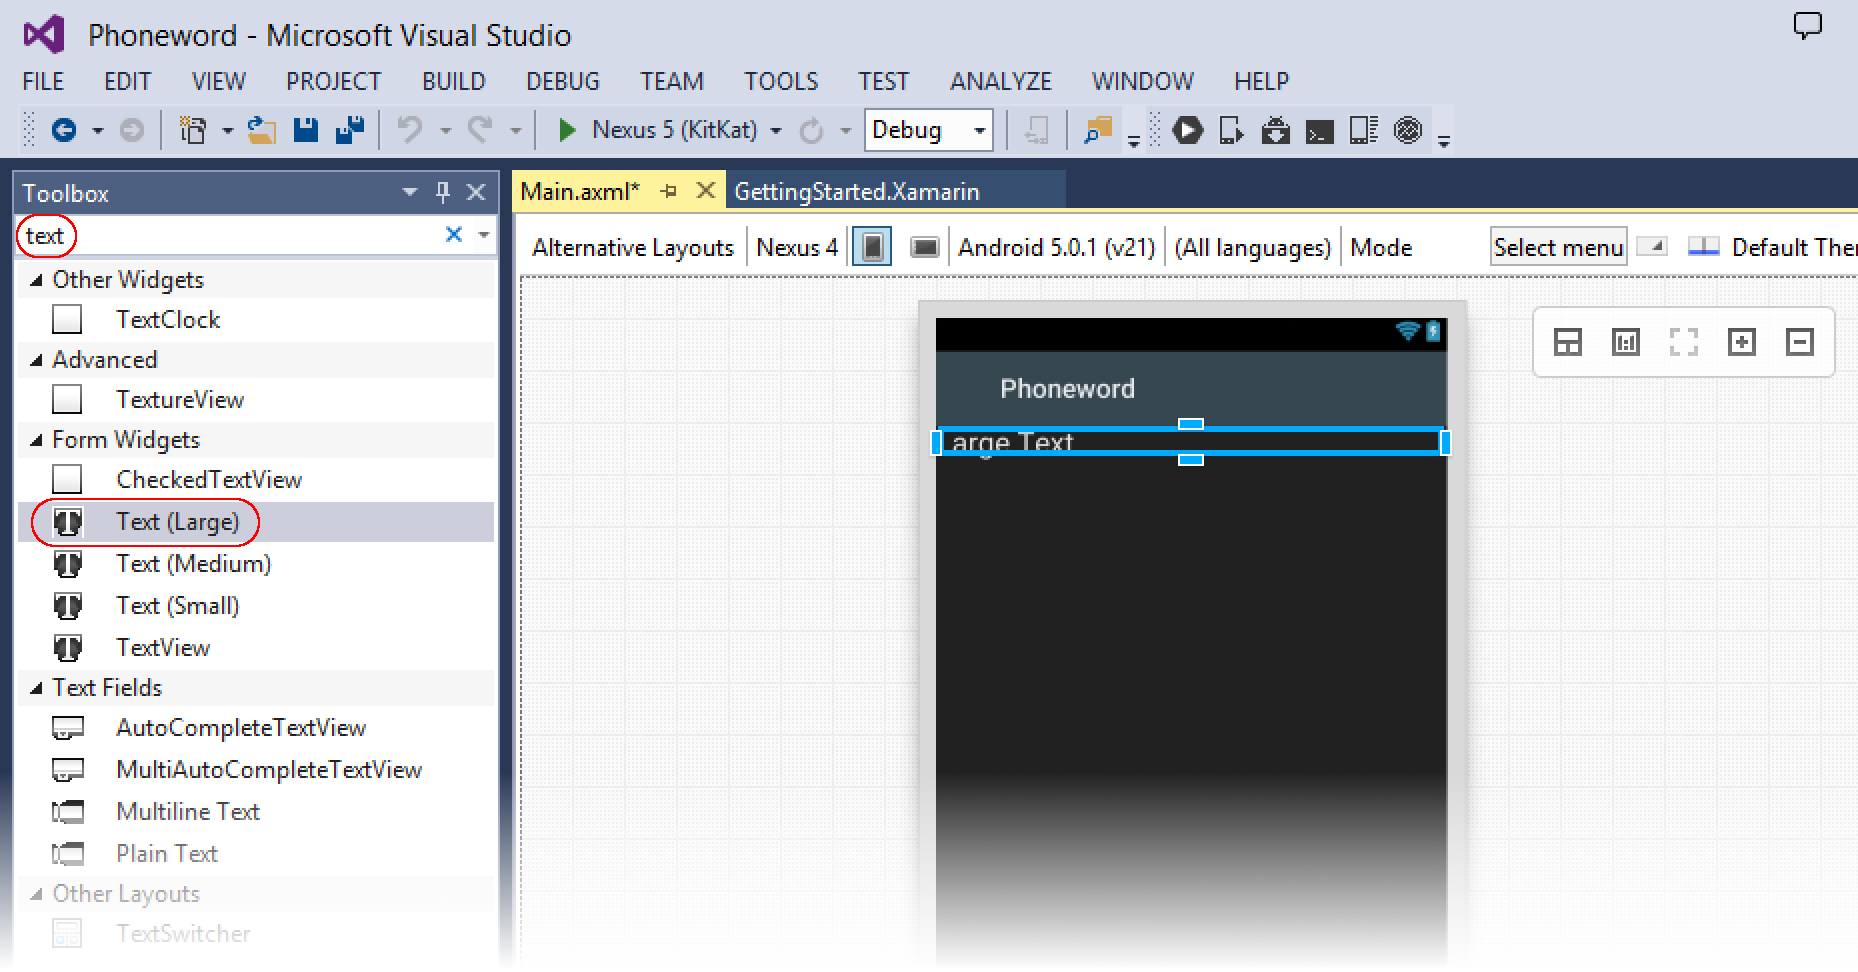This screenshot has width=1858, height=972.
Task: Click the Navigate Backward arrow icon
Action: coord(64,130)
